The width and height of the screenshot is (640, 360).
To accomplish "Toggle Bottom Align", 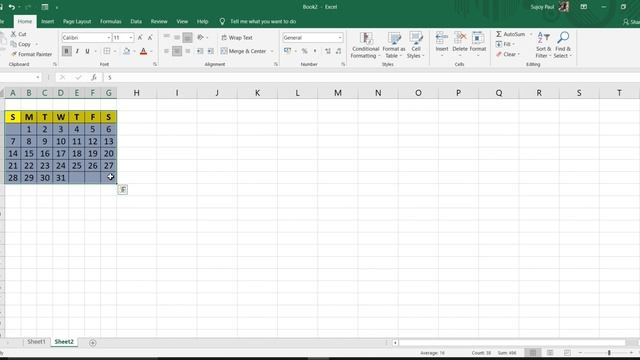I will pyautogui.click(x=187, y=38).
